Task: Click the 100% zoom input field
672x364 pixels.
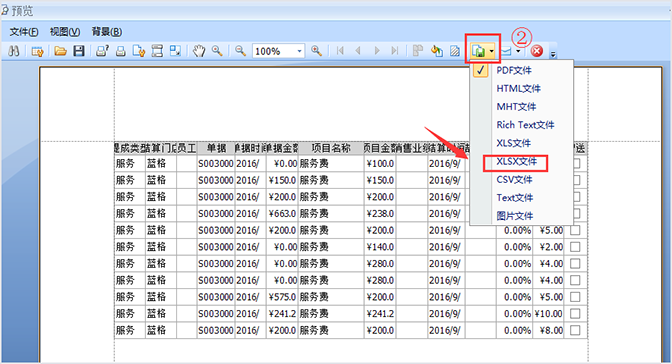Action: tap(274, 51)
